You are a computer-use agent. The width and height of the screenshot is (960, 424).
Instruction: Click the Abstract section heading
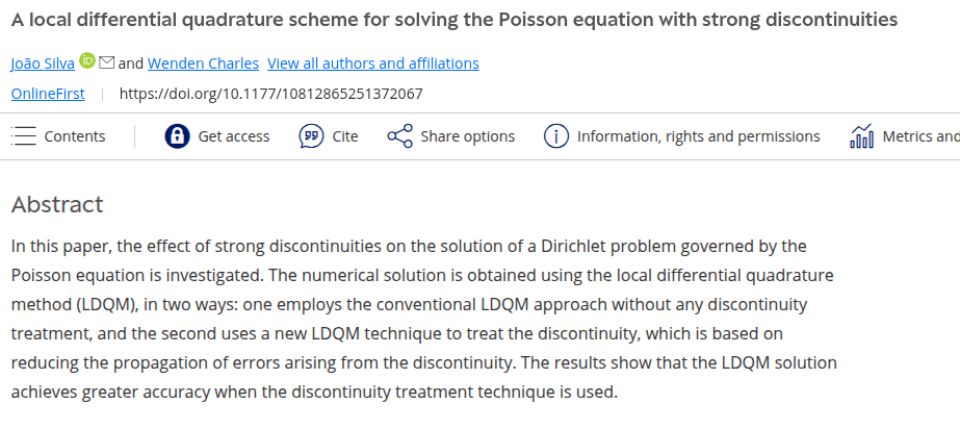[x=57, y=205]
